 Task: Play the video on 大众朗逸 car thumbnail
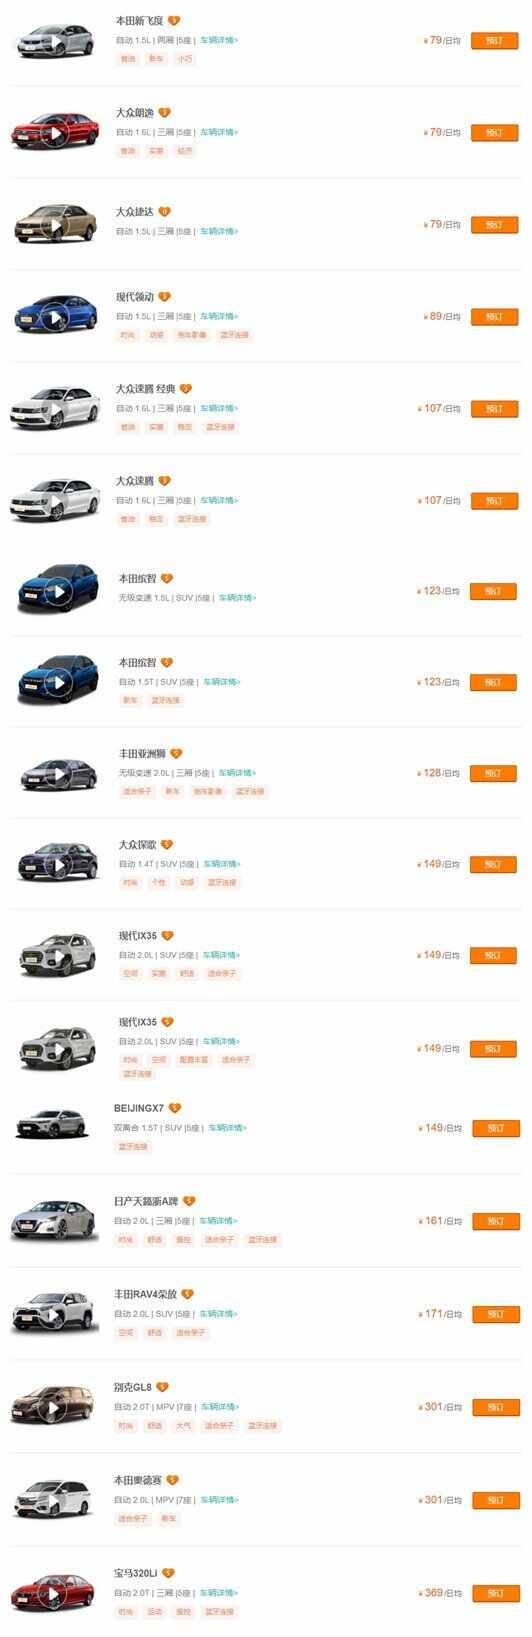tap(56, 134)
